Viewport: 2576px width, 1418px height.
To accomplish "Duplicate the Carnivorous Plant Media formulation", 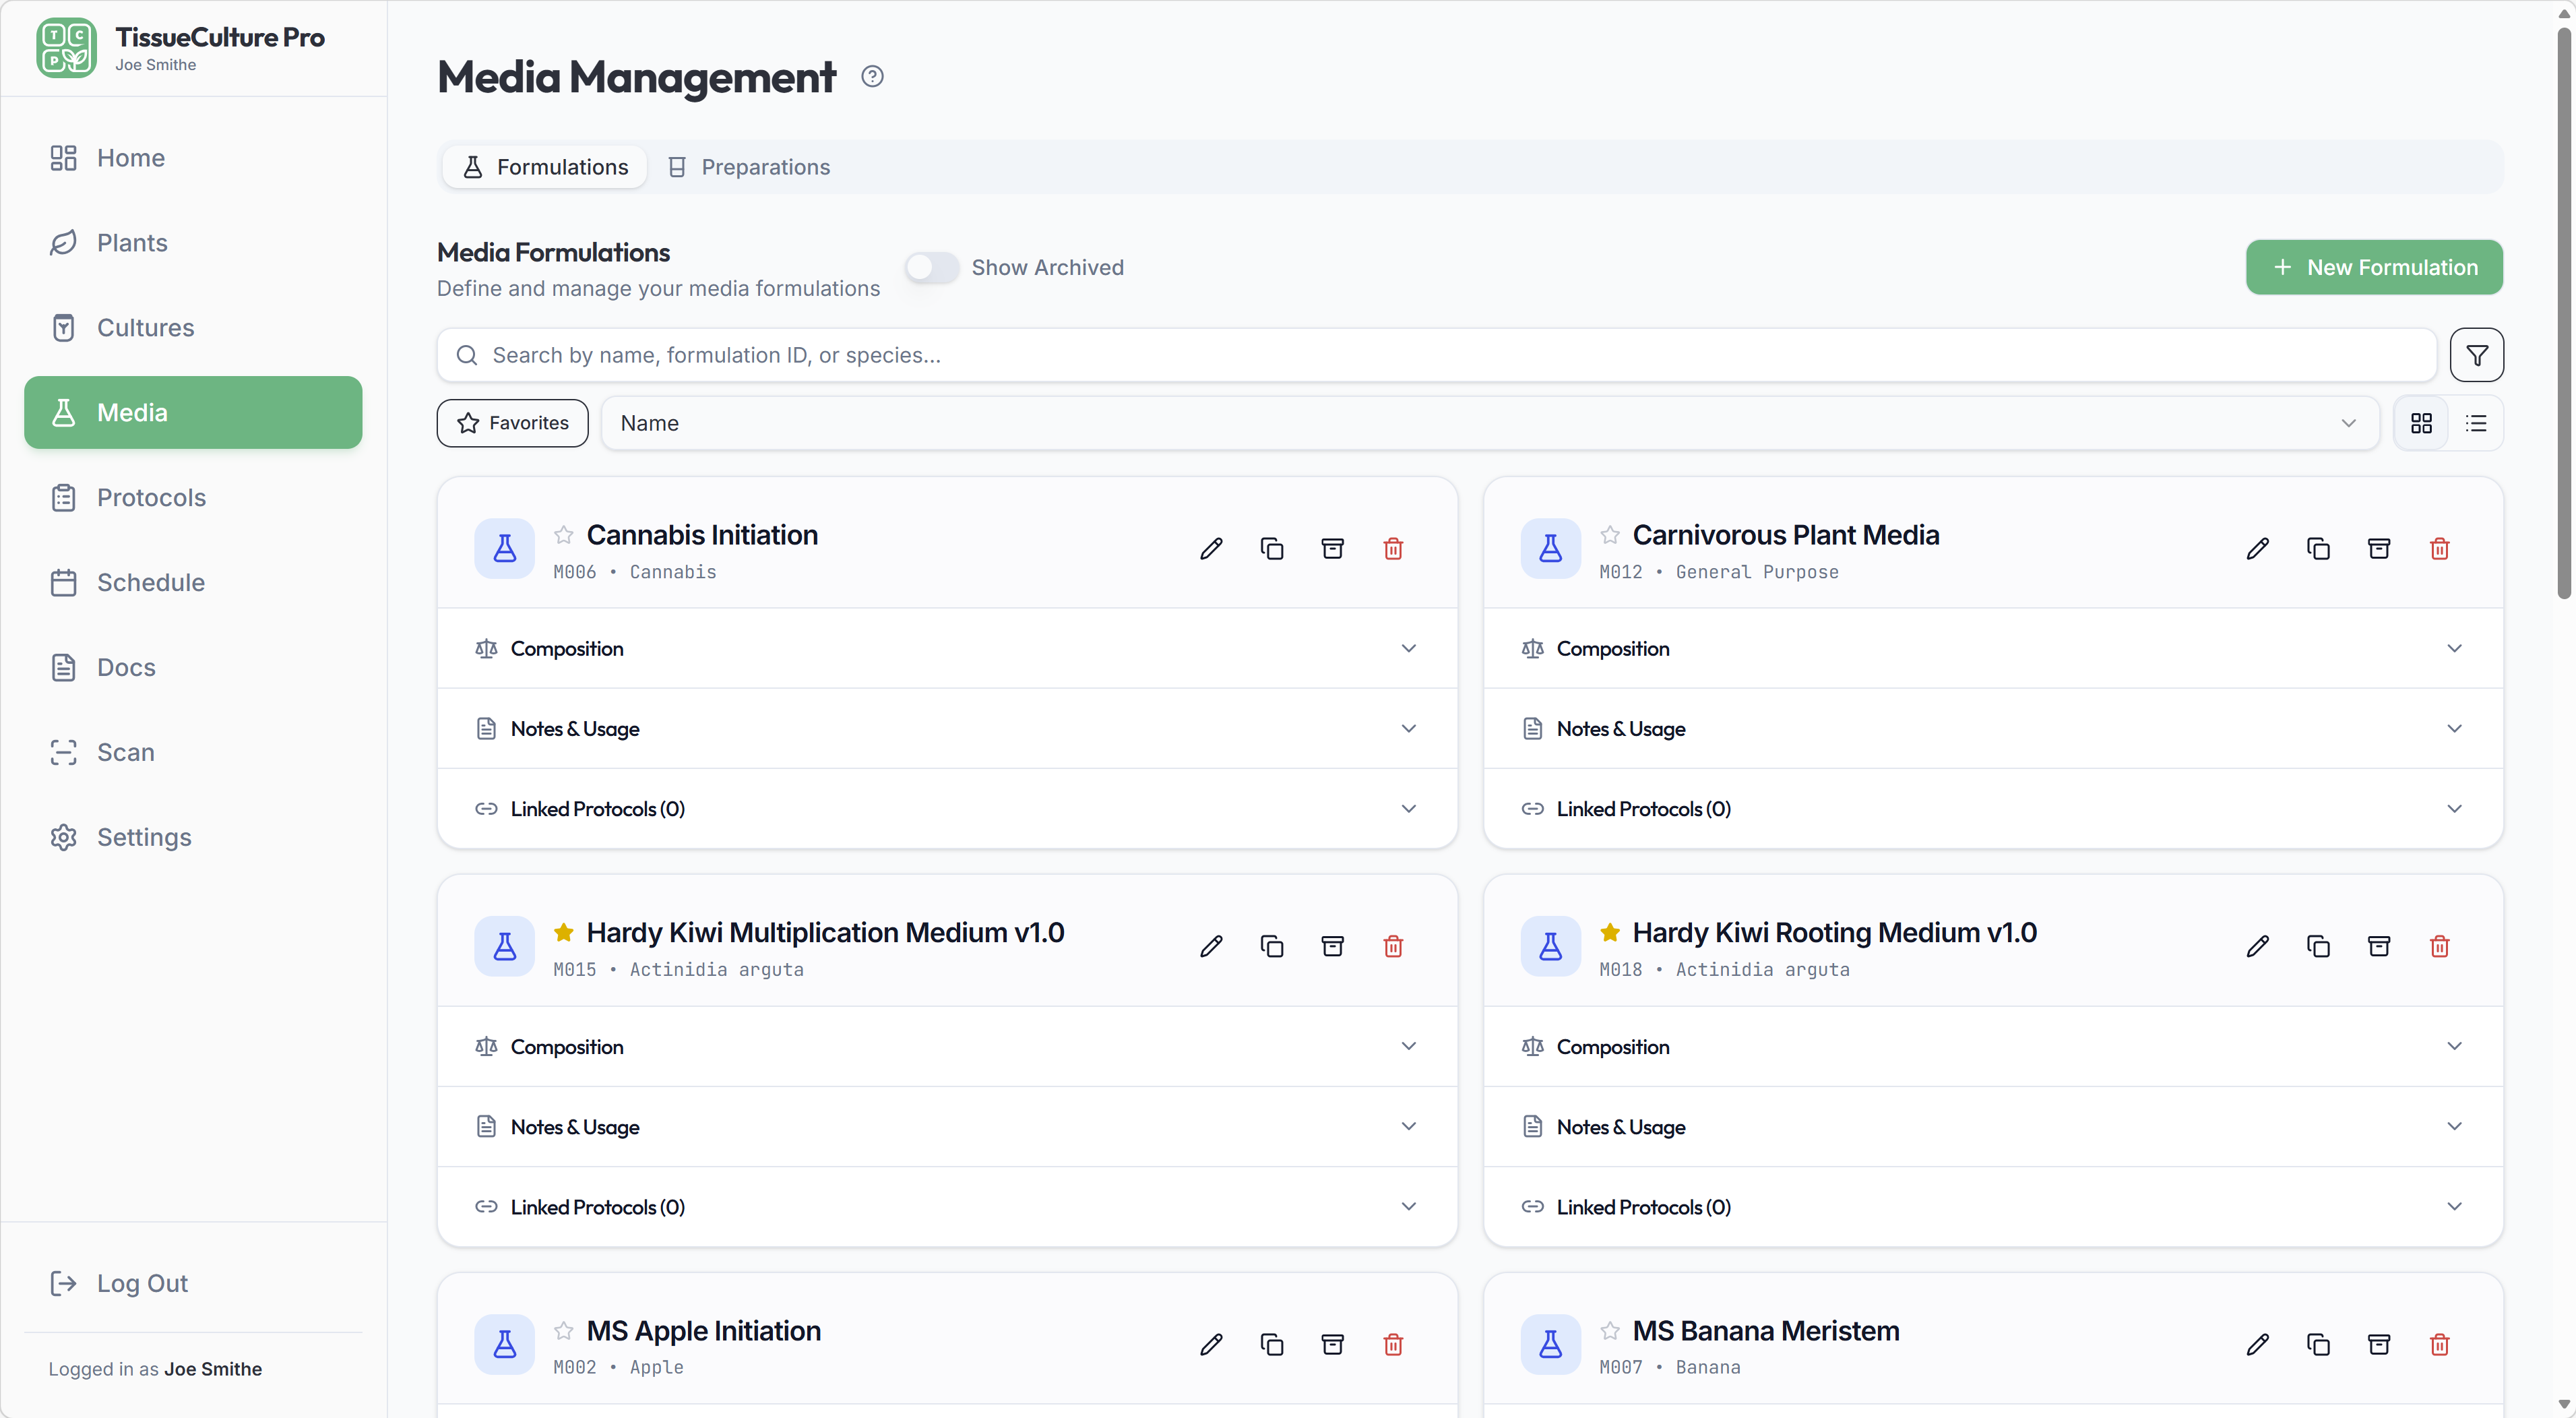I will (x=2318, y=548).
